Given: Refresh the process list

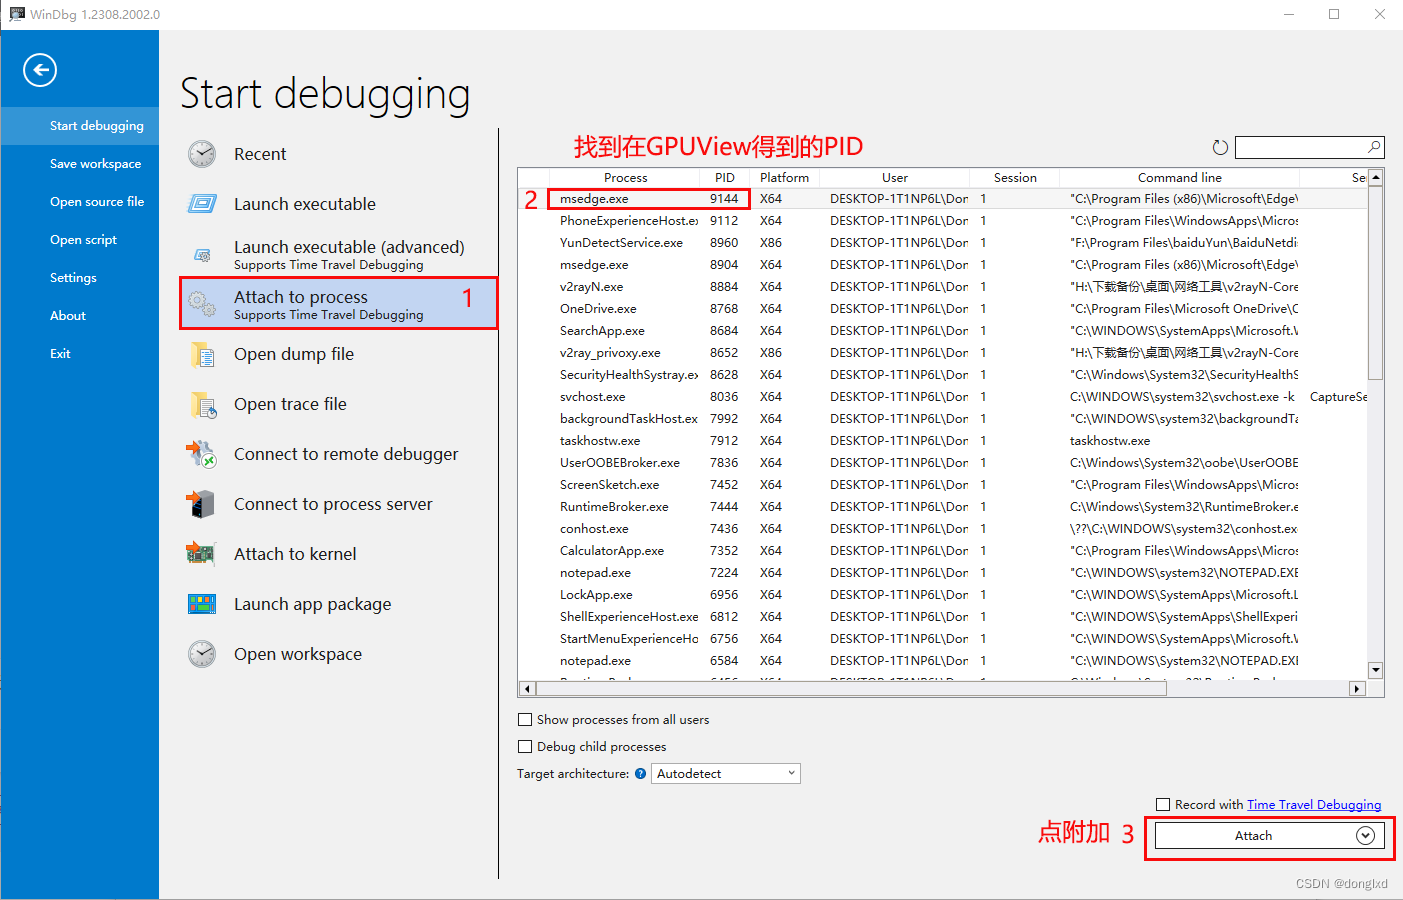Looking at the screenshot, I should pos(1220,147).
